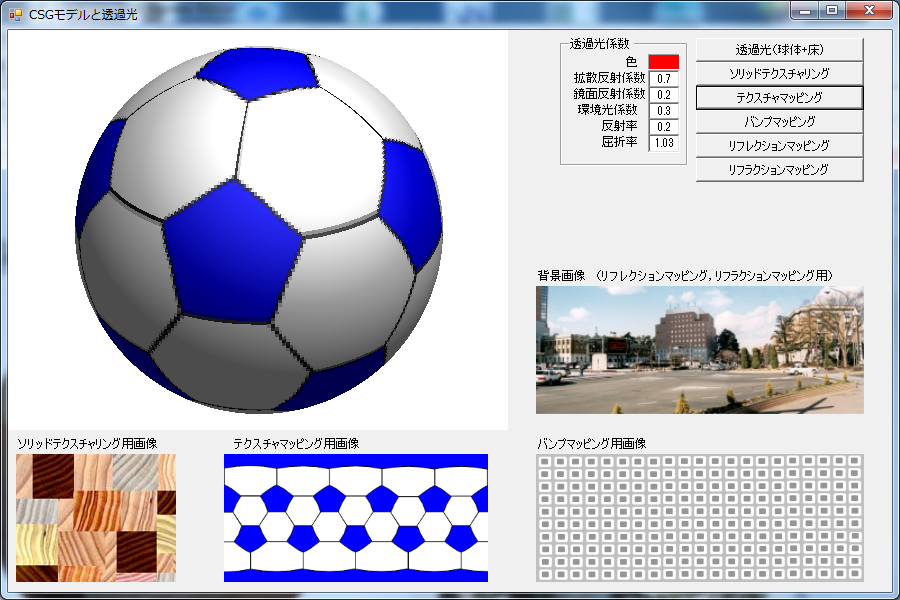The height and width of the screenshot is (600, 900).
Task: Click the 鏡面反射係数 input field
Action: click(x=664, y=95)
